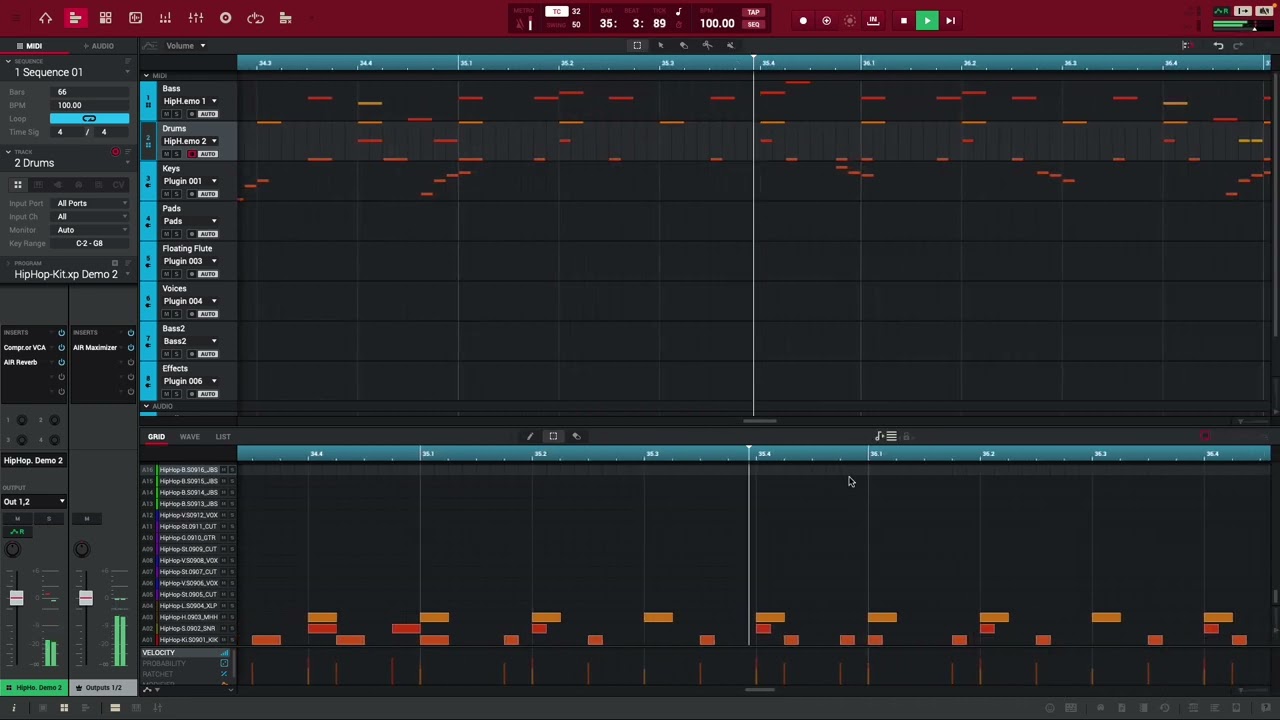This screenshot has height=720, width=1280.
Task: Open the Monitor Auto dropdown
Action: (x=91, y=230)
